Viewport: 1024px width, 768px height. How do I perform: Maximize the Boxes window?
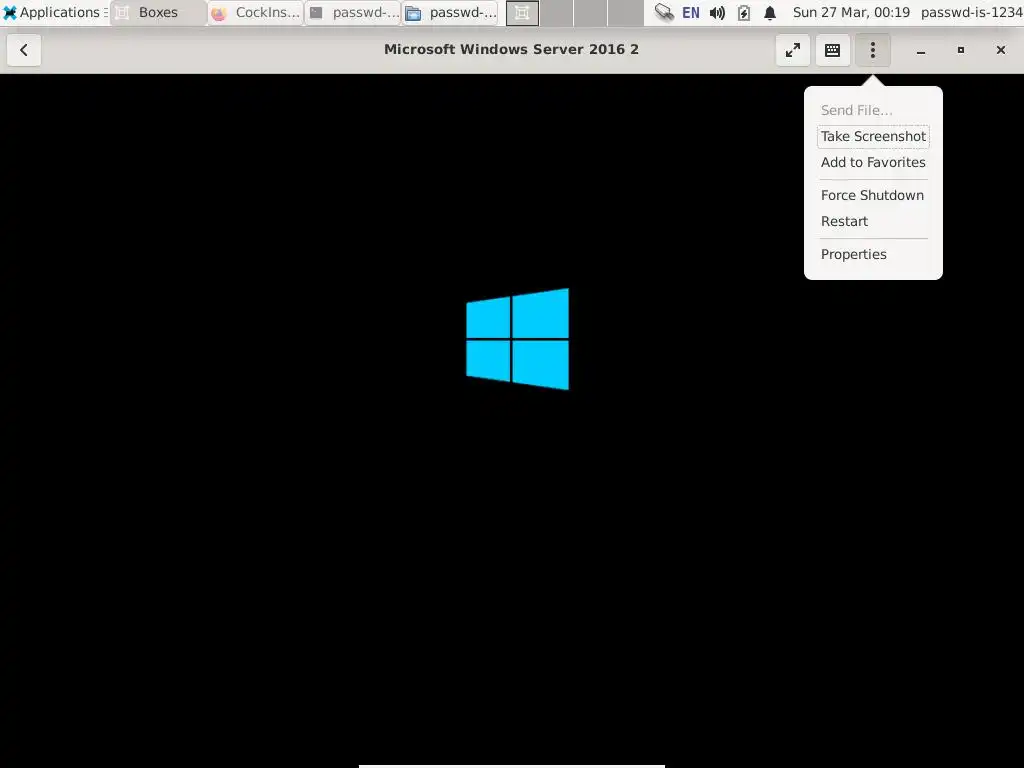(x=961, y=50)
